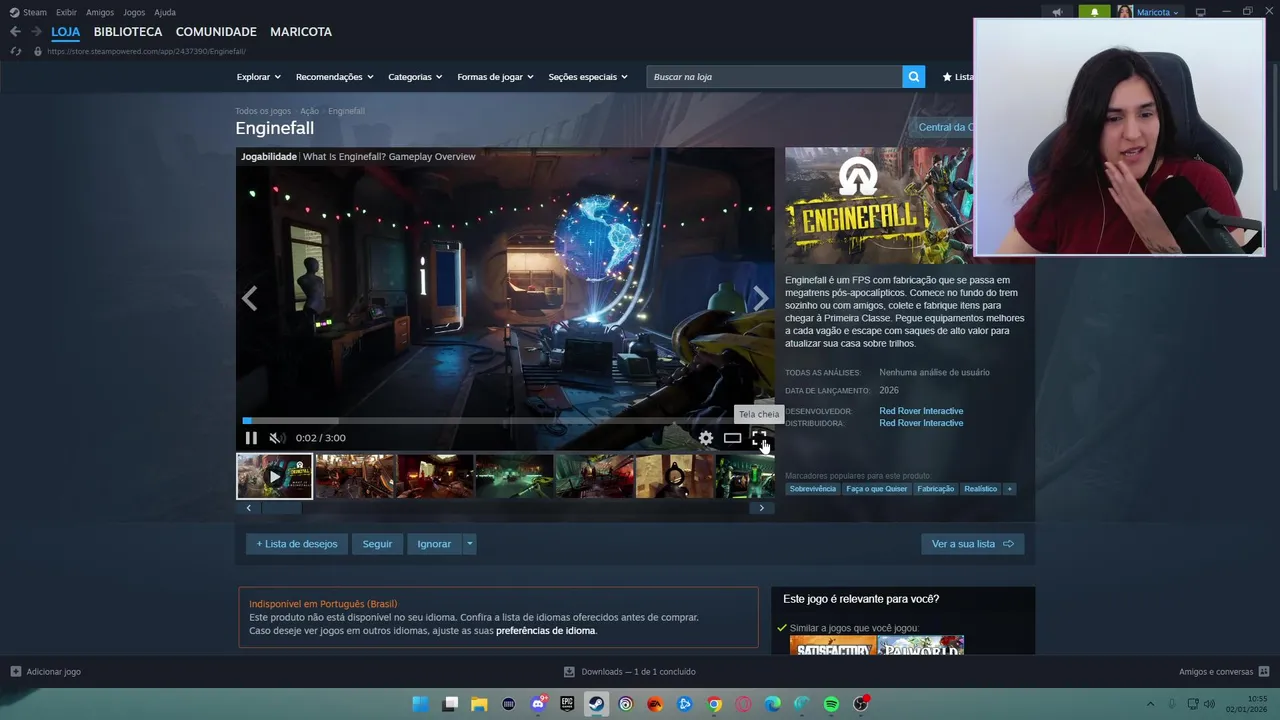
Task: Open Epic Games Launcher from taskbar
Action: point(567,704)
